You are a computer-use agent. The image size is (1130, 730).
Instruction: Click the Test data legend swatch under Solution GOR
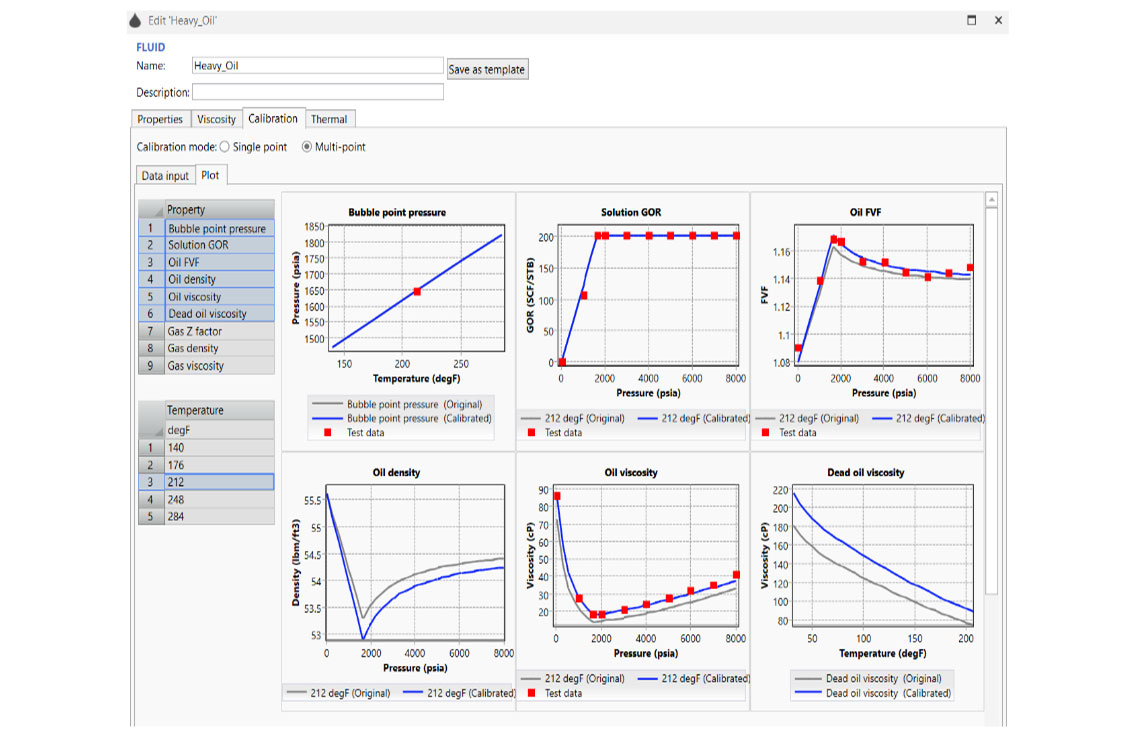click(532, 433)
